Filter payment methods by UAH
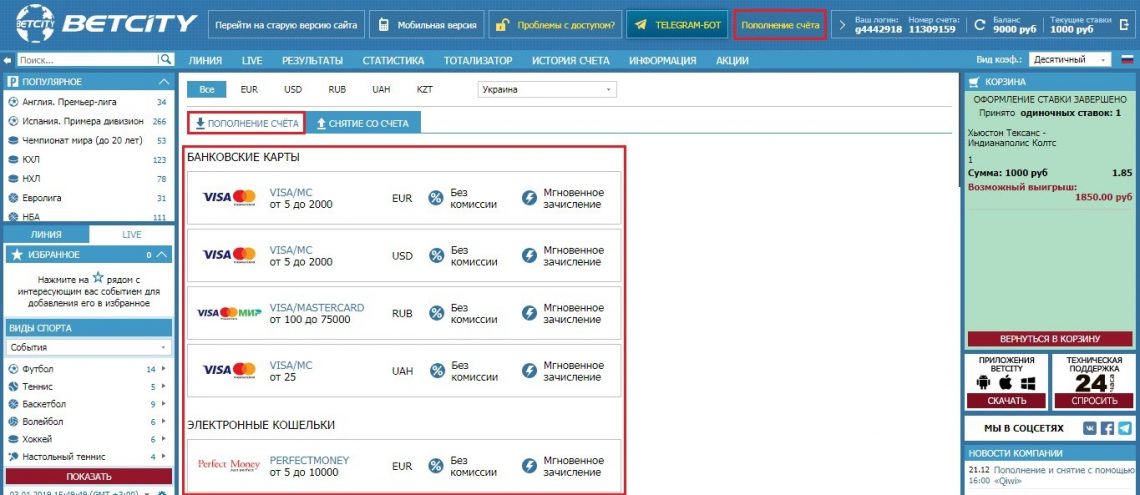Viewport: 1140px width, 495px height. pos(381,89)
